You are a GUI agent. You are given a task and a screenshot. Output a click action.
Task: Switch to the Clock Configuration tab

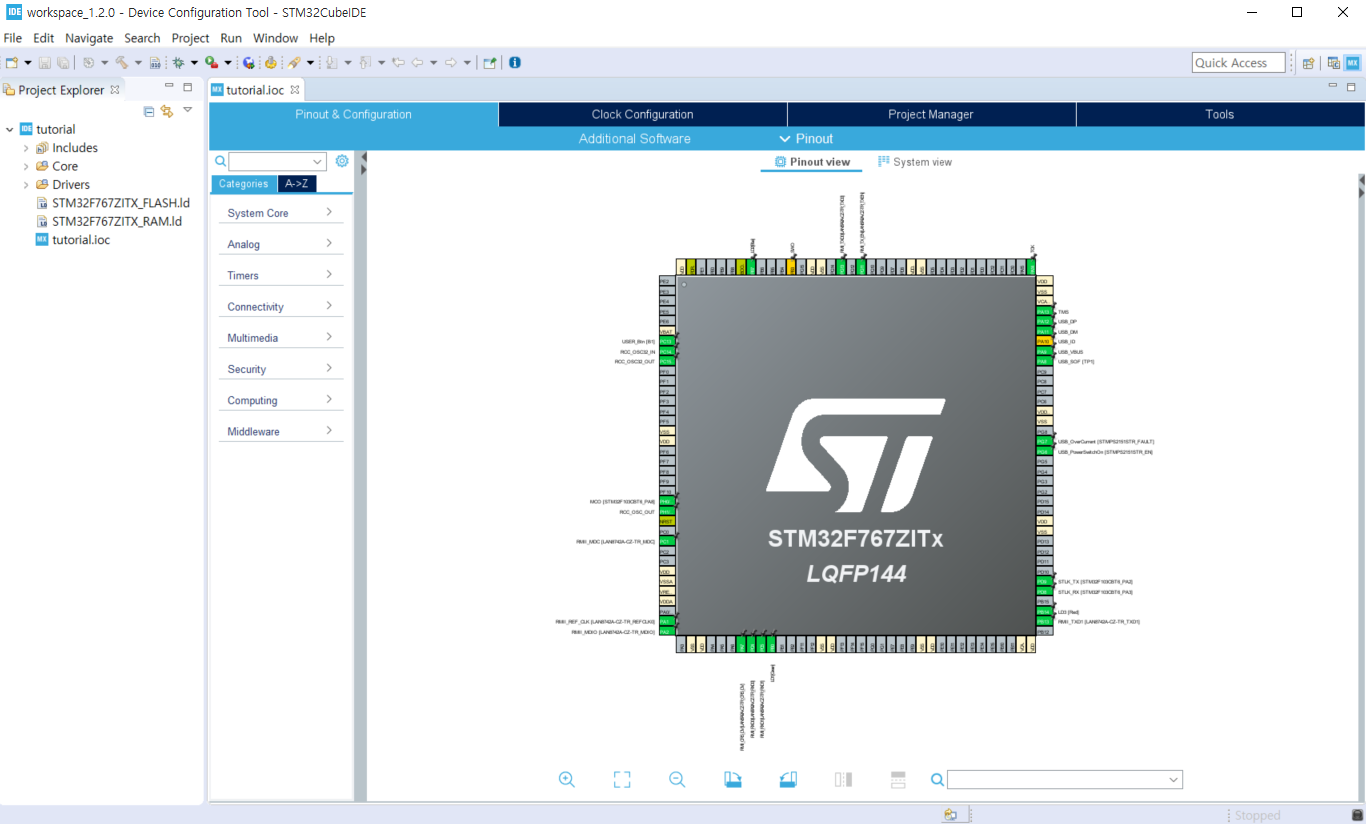(642, 114)
